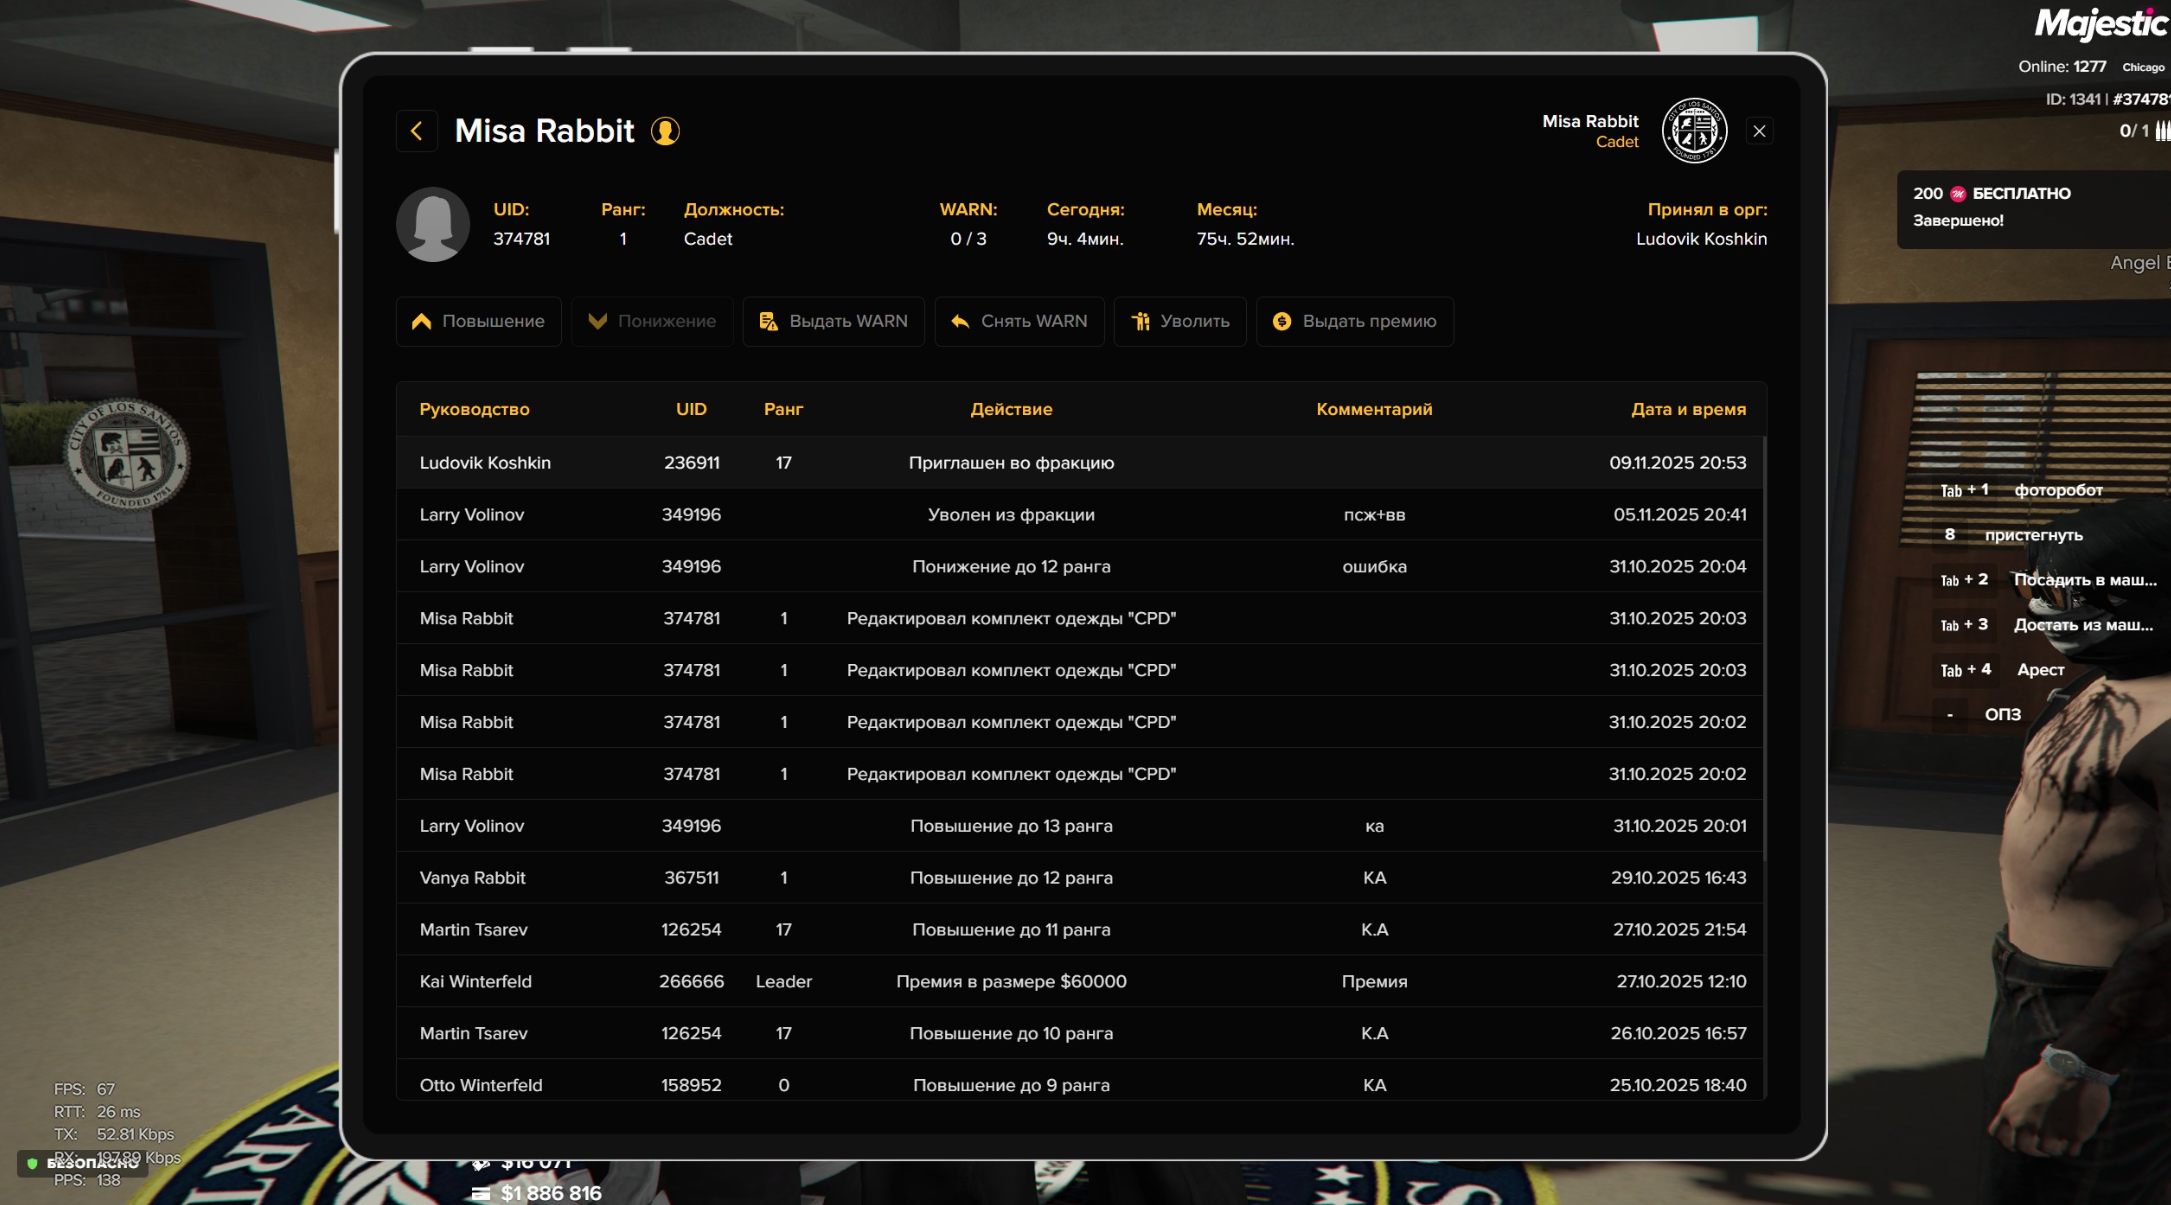The width and height of the screenshot is (2171, 1205).
Task: Click the profile UID value 374781
Action: pyautogui.click(x=521, y=239)
